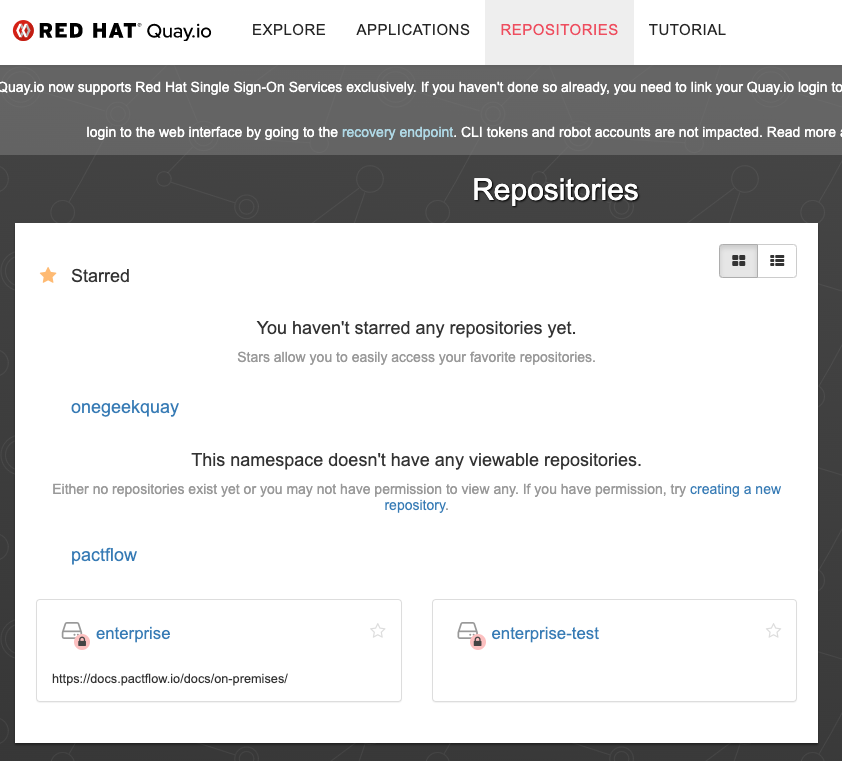Switch to list view
The height and width of the screenshot is (761, 842).
coord(777,260)
